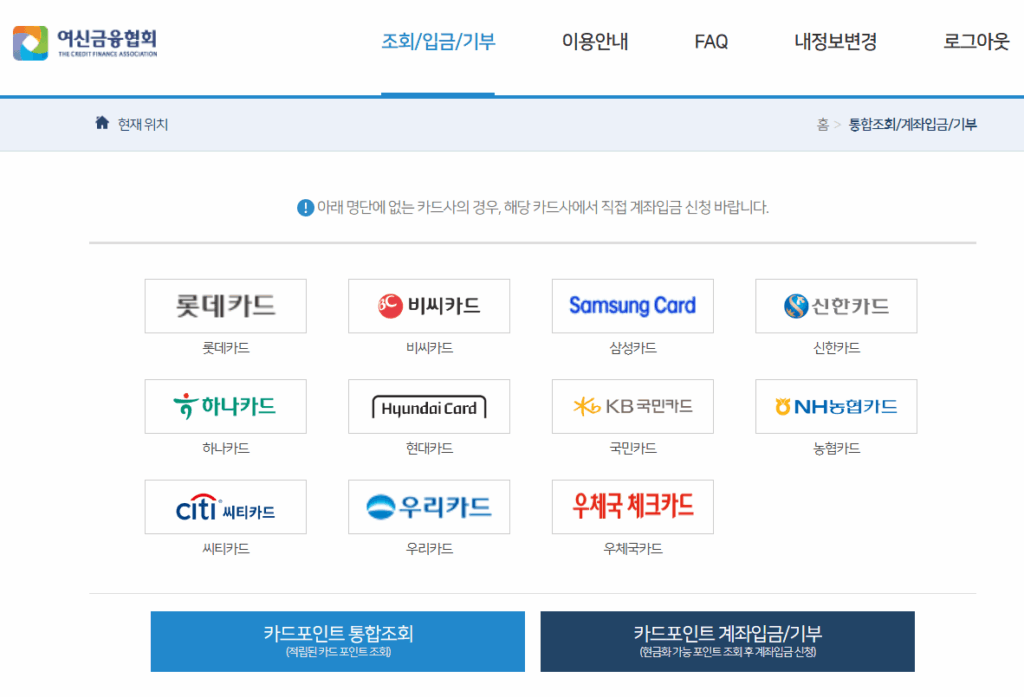Select the 우체국 체크카드 logo tile
The height and width of the screenshot is (697, 1024).
coord(633,507)
